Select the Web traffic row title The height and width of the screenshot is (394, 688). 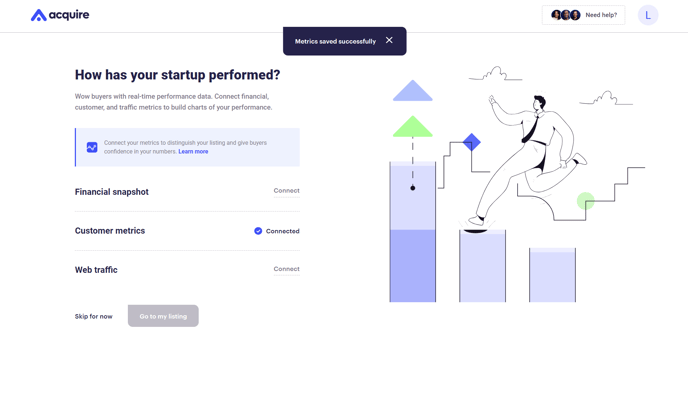tap(96, 270)
